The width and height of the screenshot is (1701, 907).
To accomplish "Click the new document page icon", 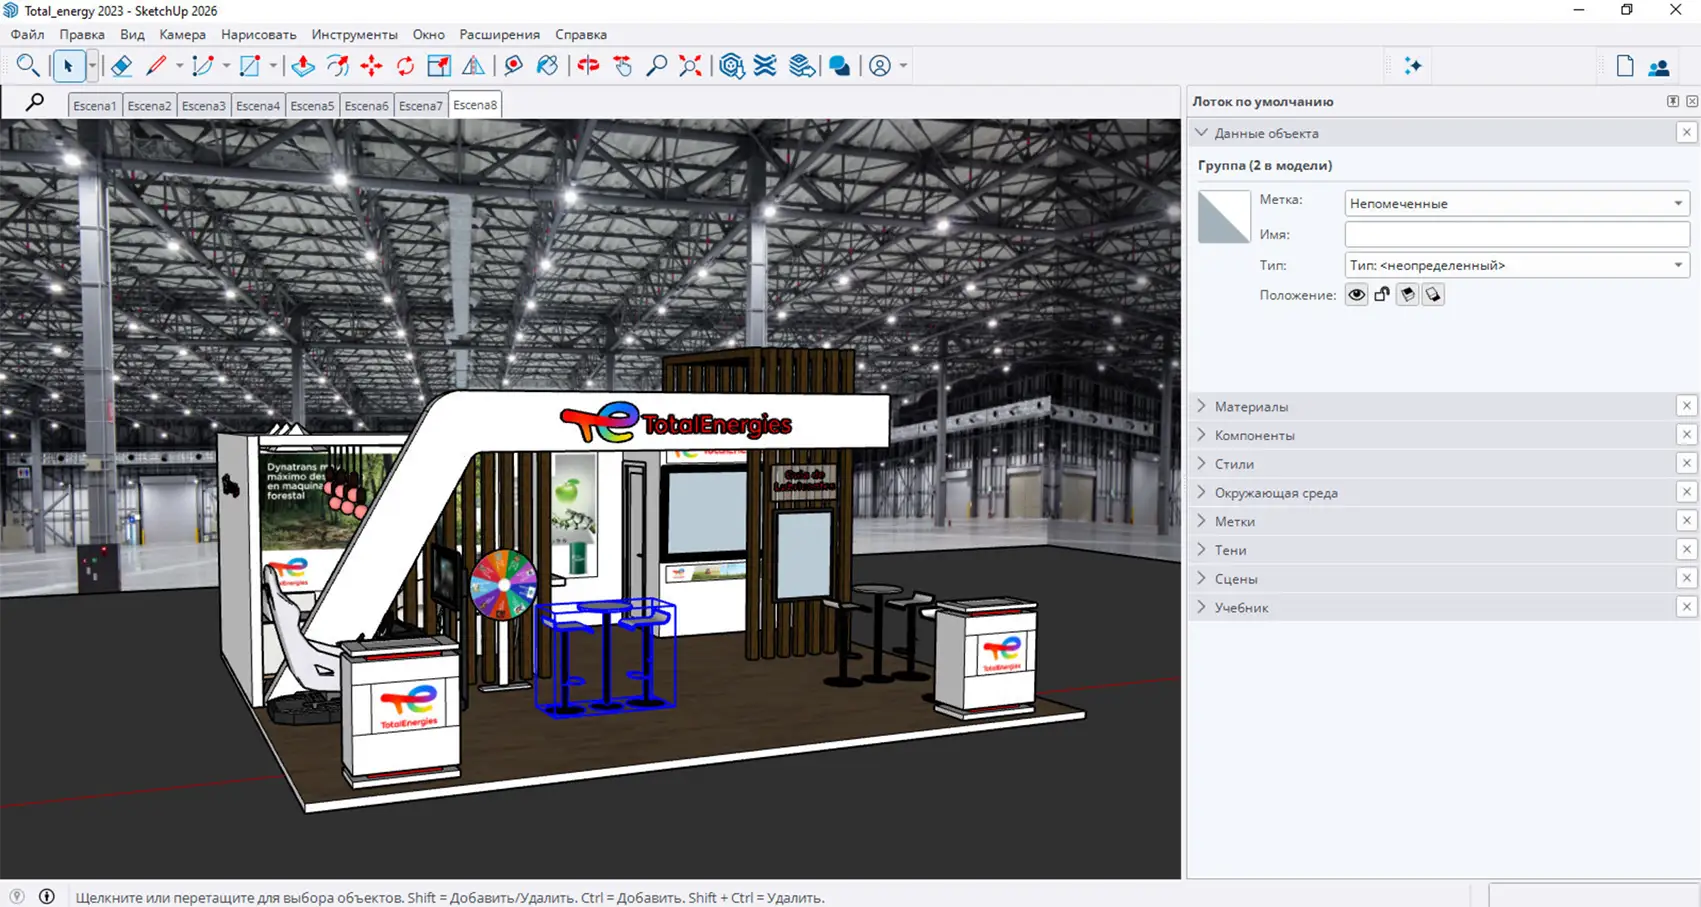I will (x=1625, y=66).
